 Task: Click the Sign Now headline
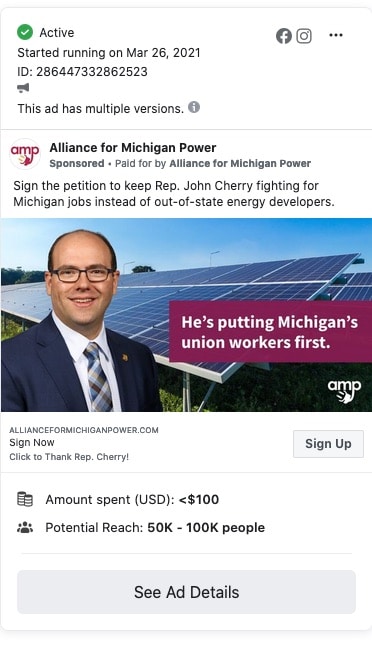[32, 442]
